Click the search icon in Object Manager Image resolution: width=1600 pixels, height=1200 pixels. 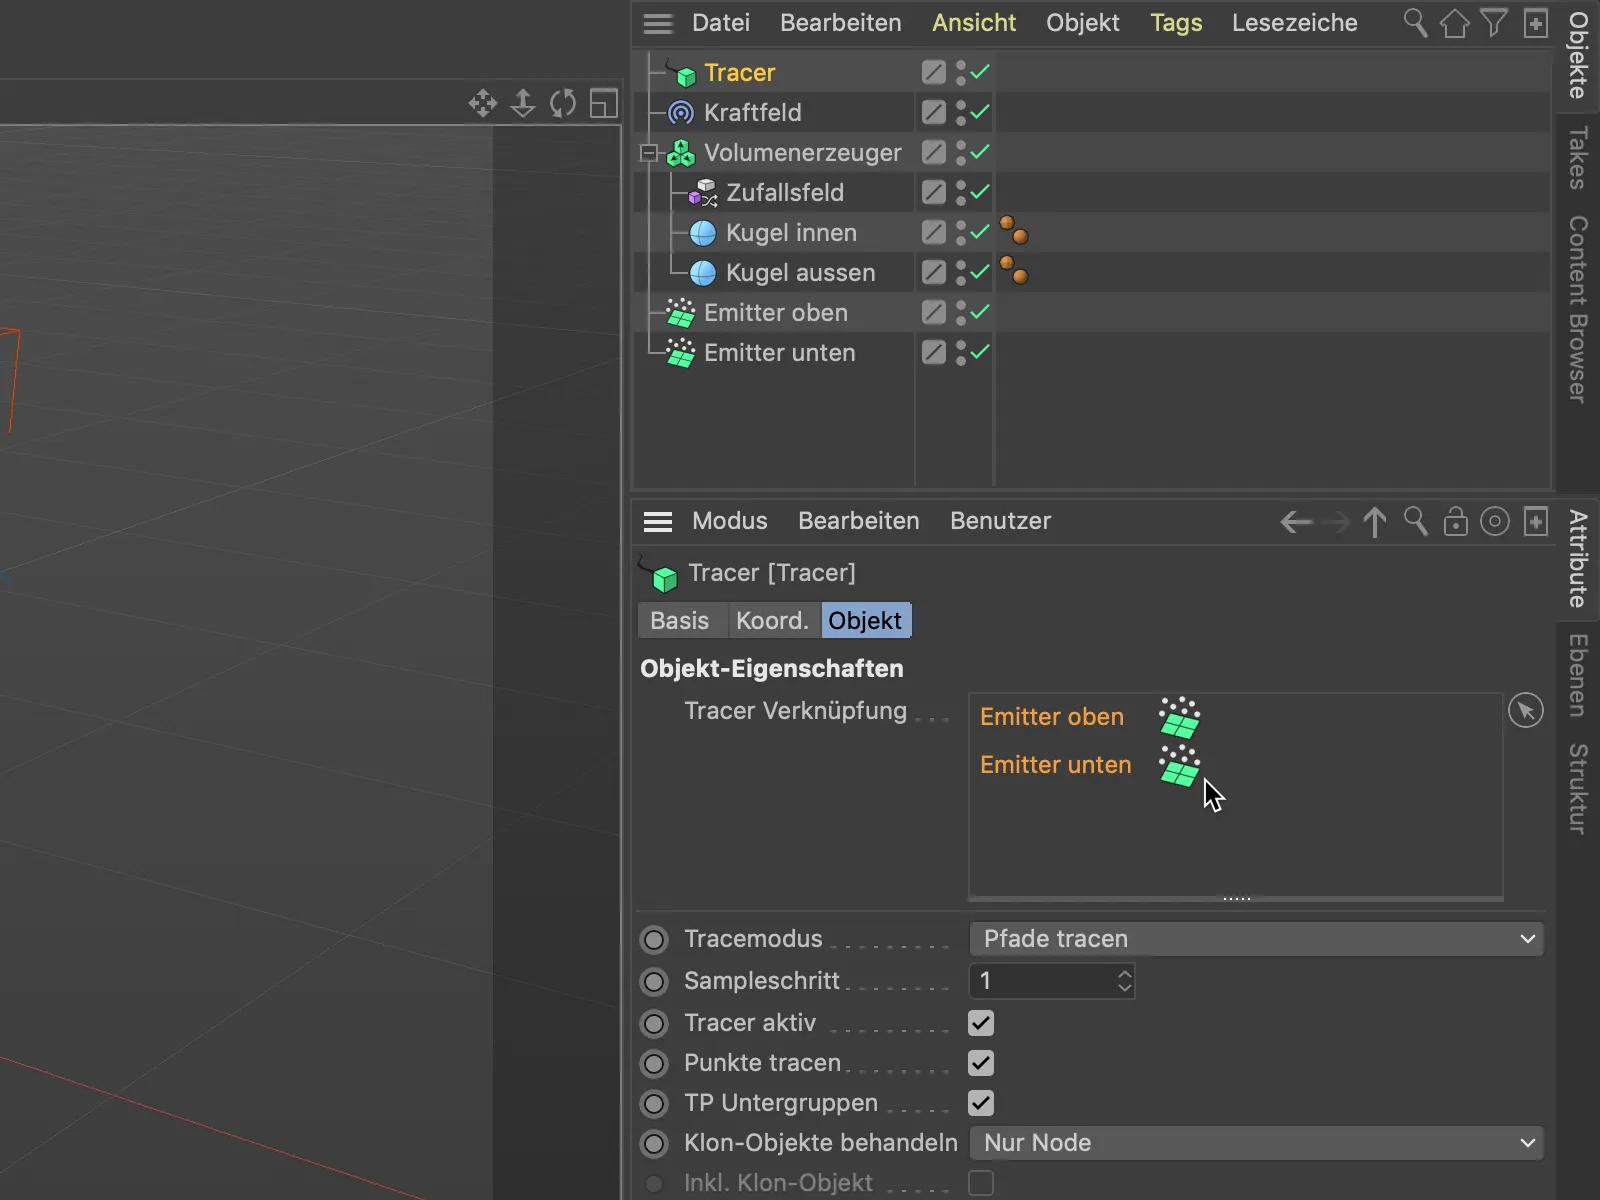(x=1415, y=22)
